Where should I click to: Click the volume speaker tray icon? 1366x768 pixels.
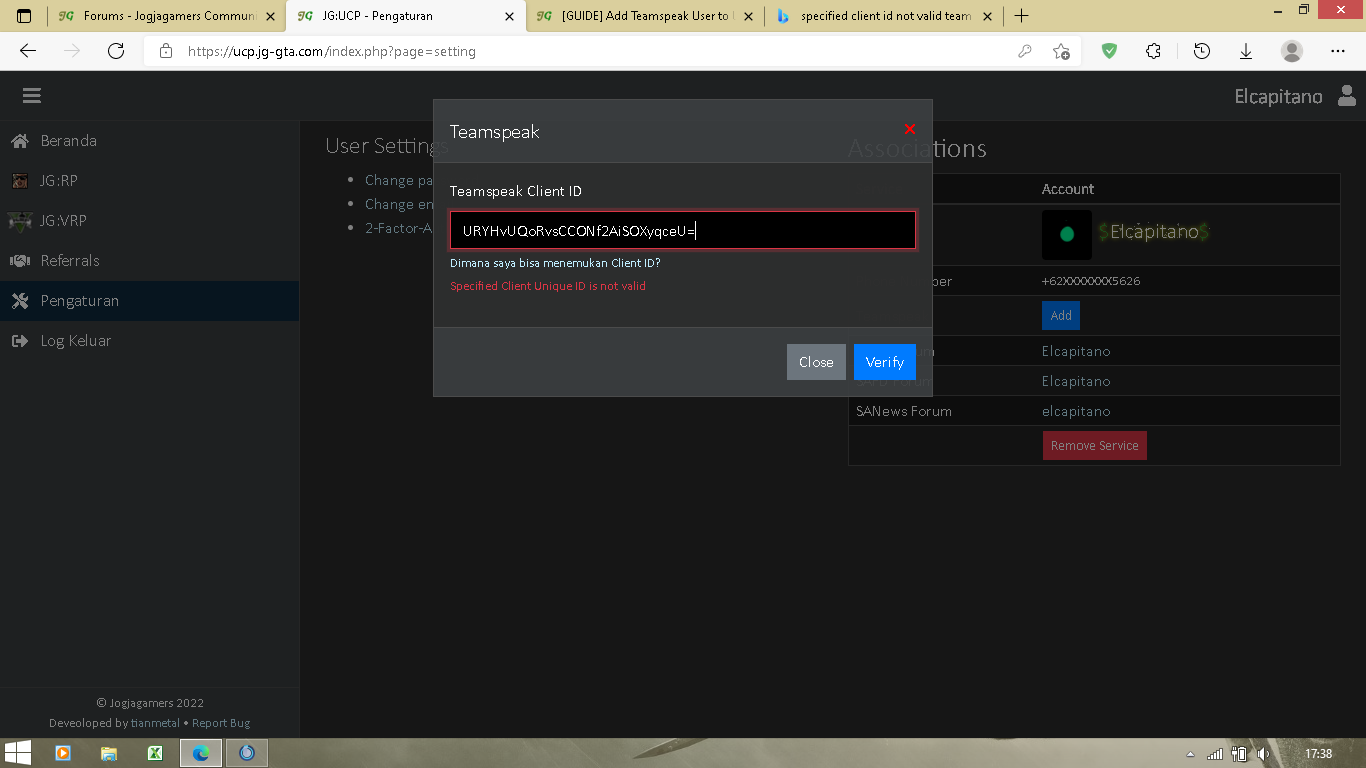1263,754
